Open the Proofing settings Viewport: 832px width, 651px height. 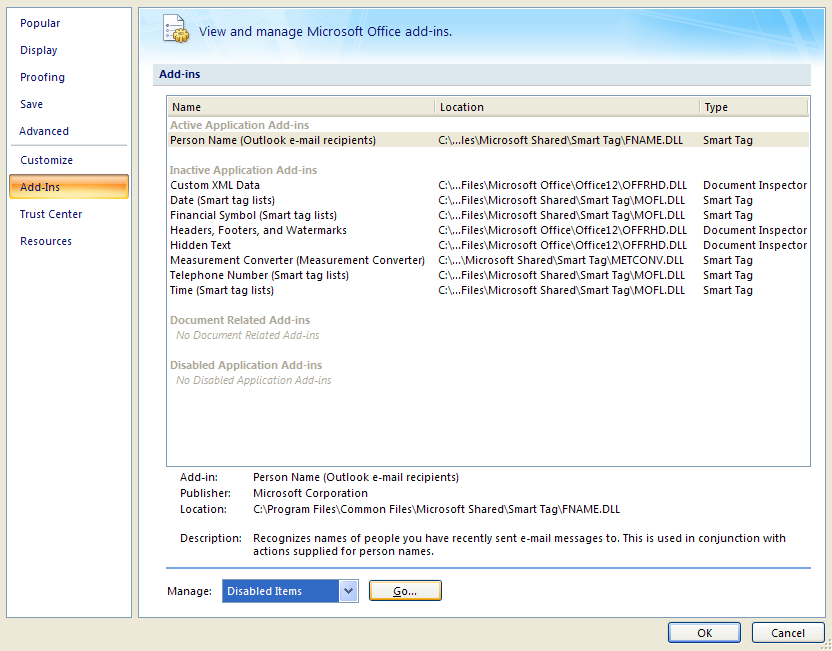42,77
